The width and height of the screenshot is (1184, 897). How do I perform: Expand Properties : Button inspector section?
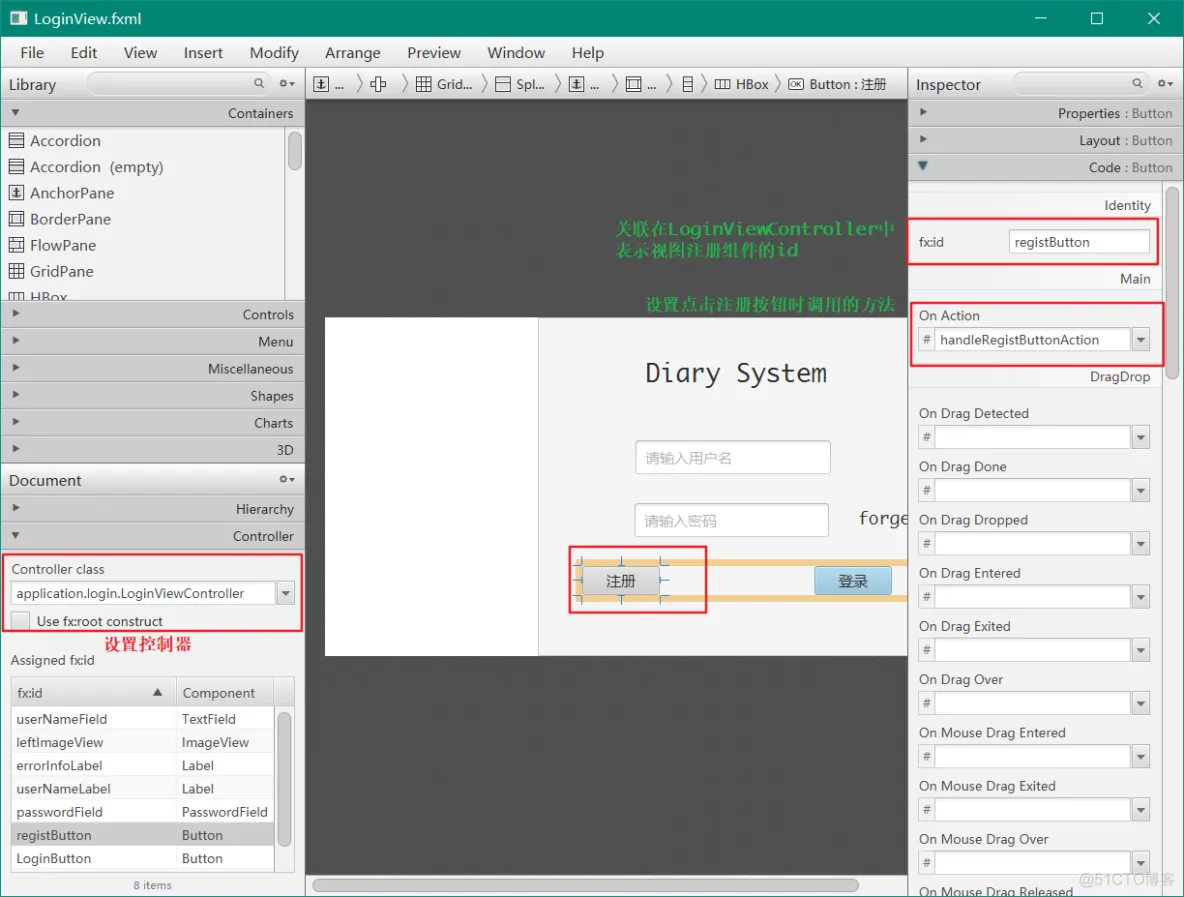tap(1045, 113)
